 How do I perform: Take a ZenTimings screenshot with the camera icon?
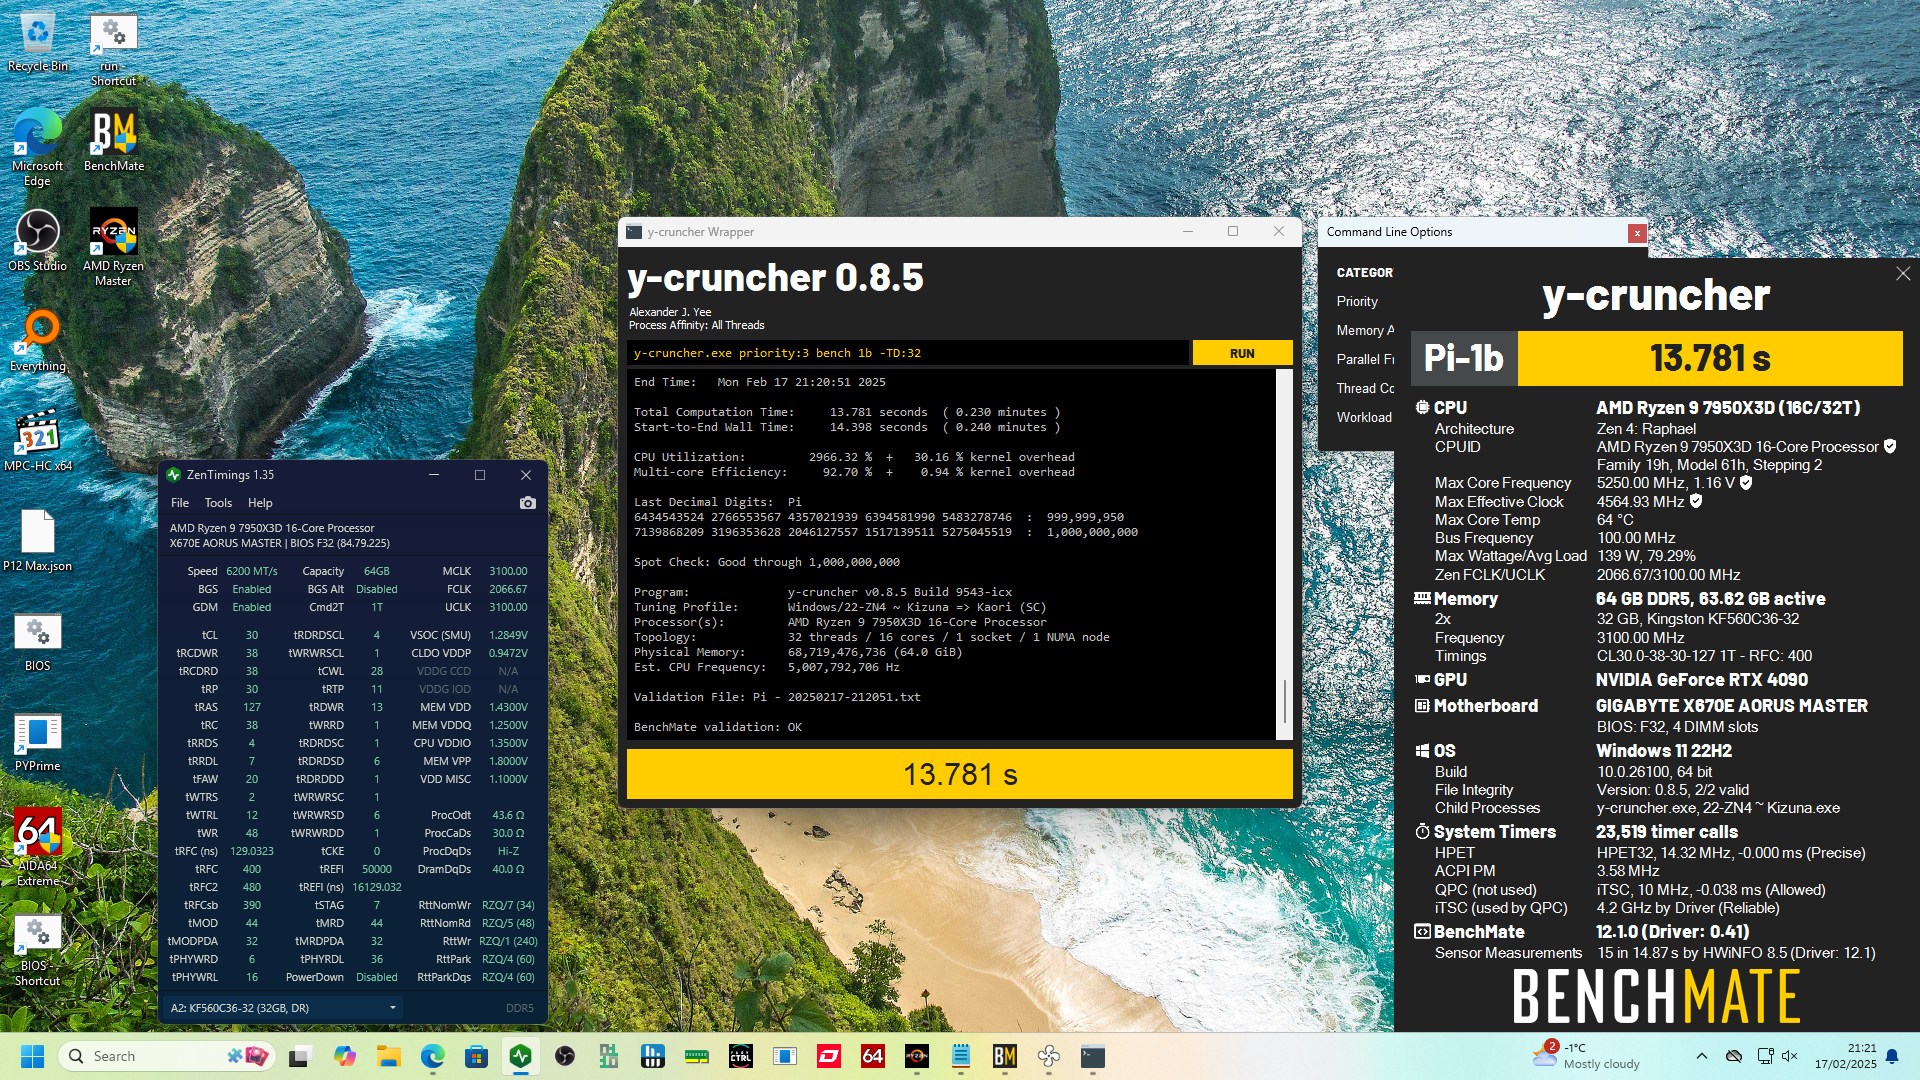coord(528,503)
